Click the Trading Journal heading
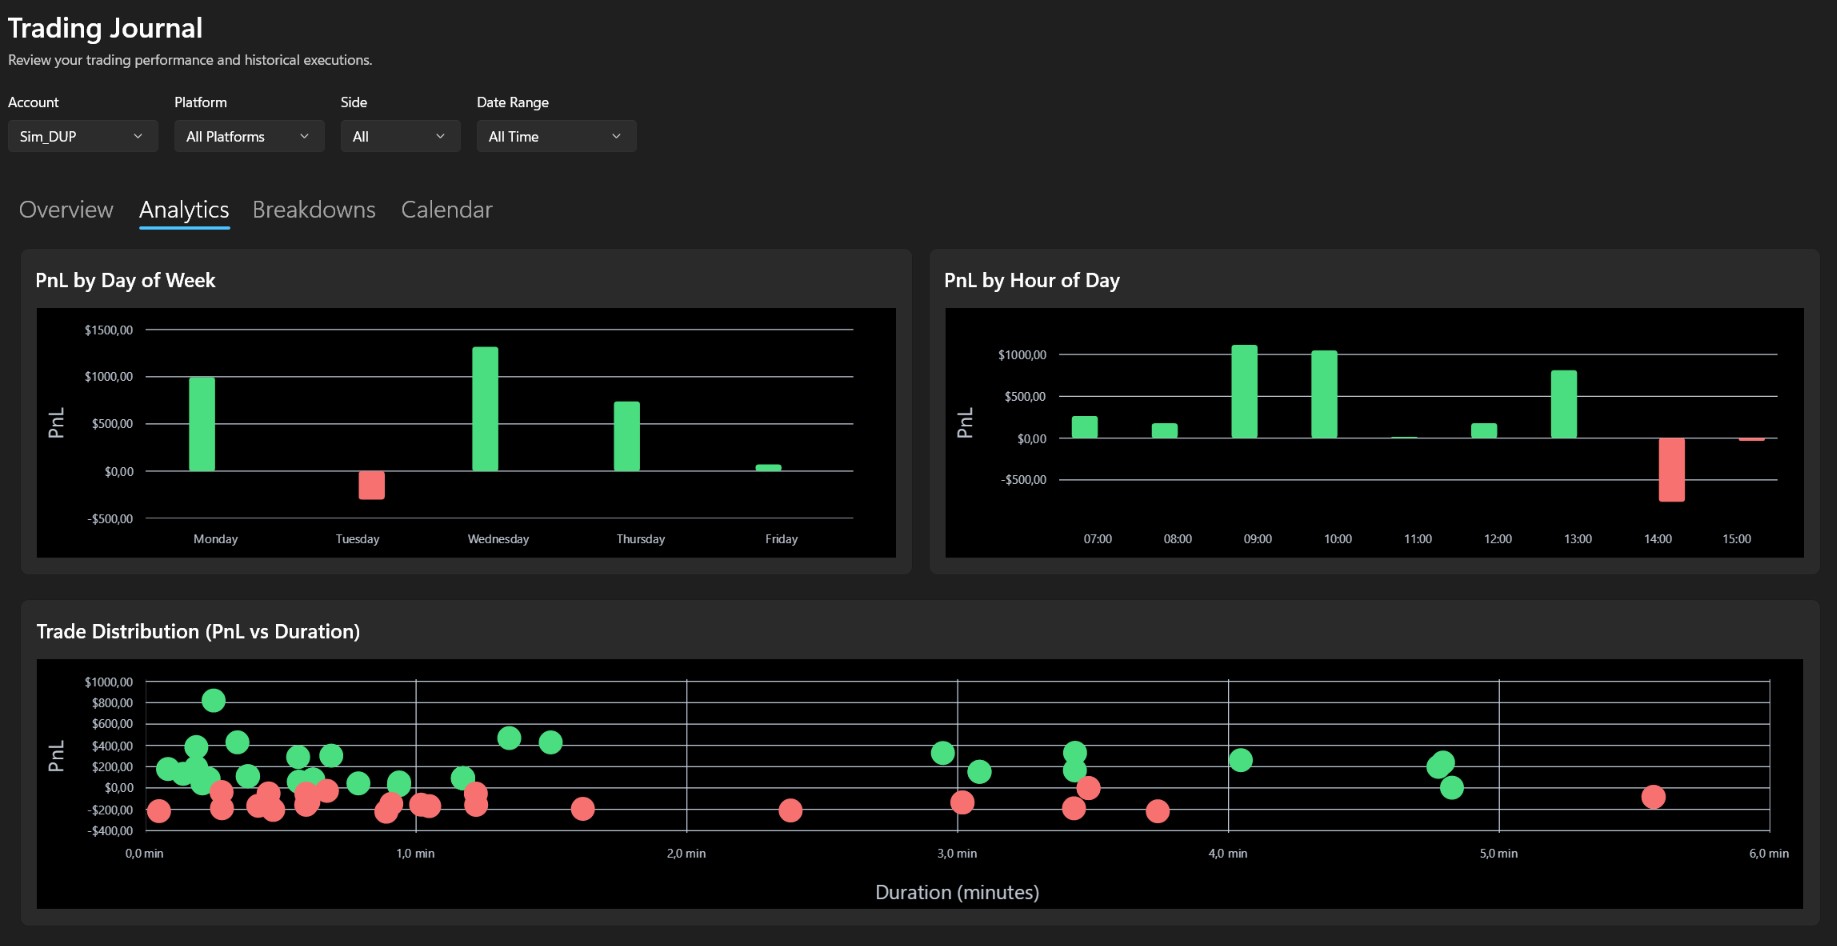 point(105,28)
